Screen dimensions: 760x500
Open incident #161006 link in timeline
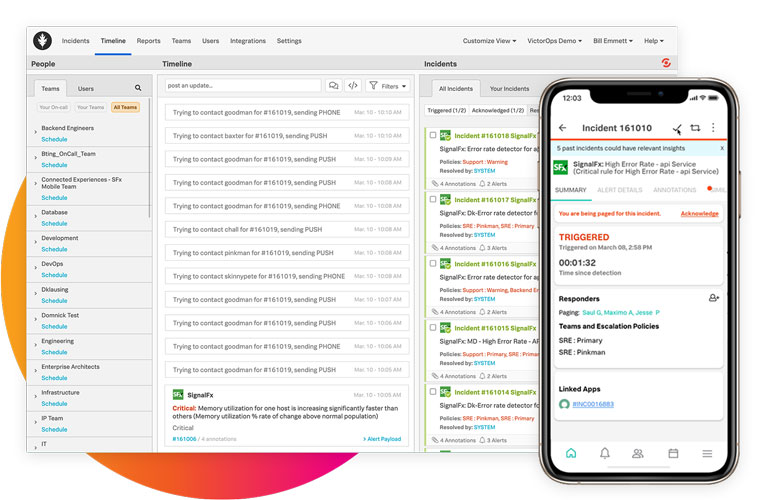tap(184, 439)
